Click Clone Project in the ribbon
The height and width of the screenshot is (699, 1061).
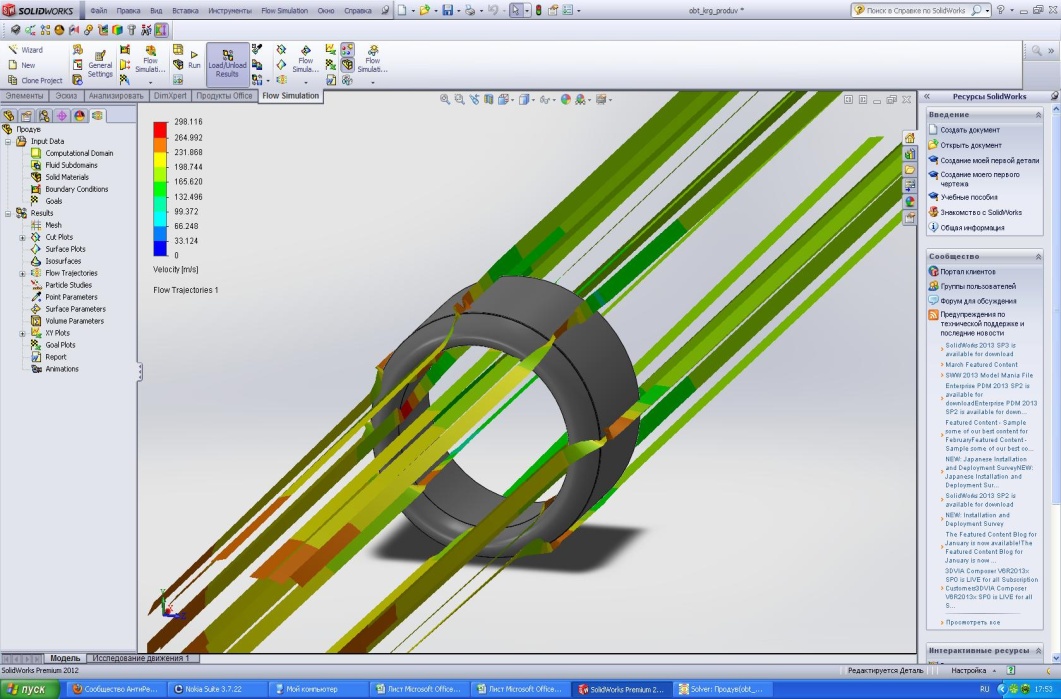[x=35, y=81]
